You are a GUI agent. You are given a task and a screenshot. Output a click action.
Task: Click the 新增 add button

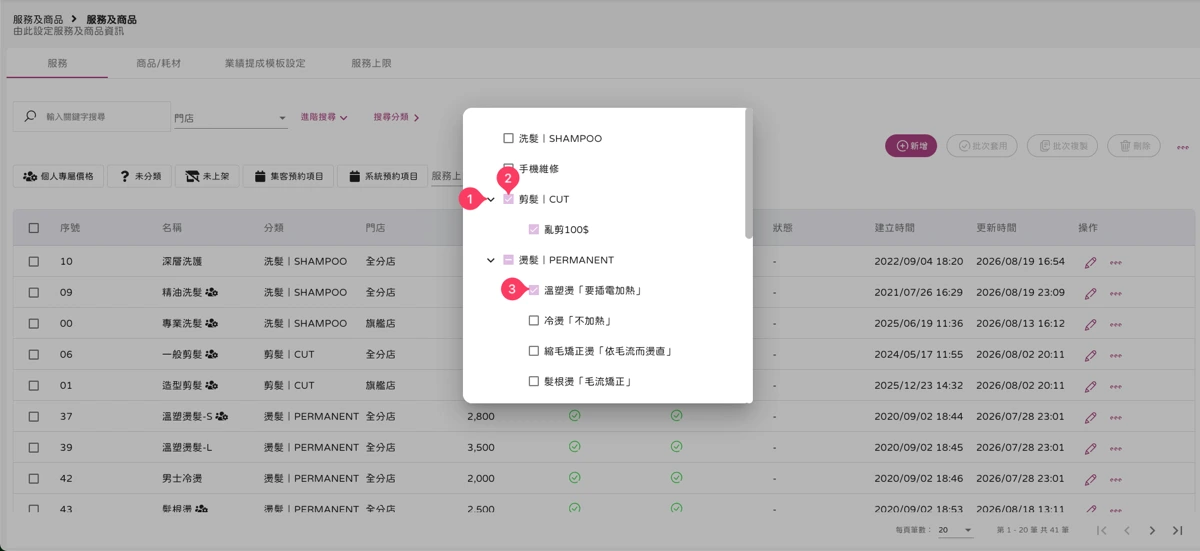(x=911, y=146)
